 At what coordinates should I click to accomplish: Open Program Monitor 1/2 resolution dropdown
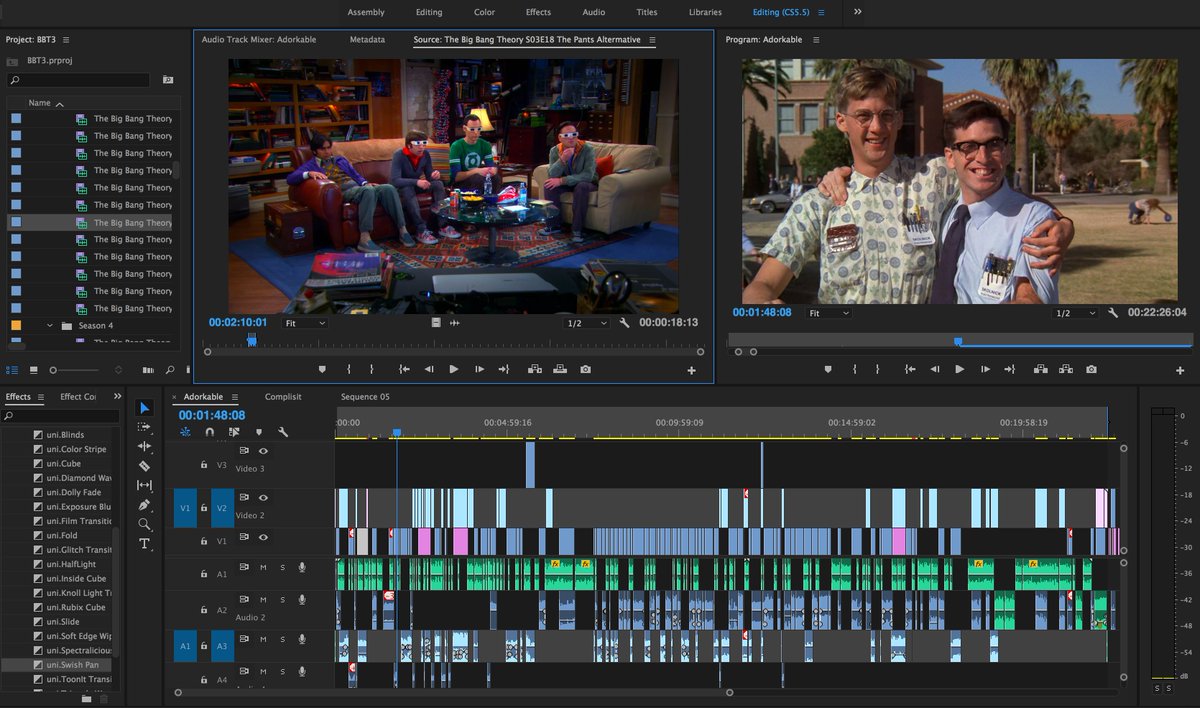click(x=1075, y=313)
